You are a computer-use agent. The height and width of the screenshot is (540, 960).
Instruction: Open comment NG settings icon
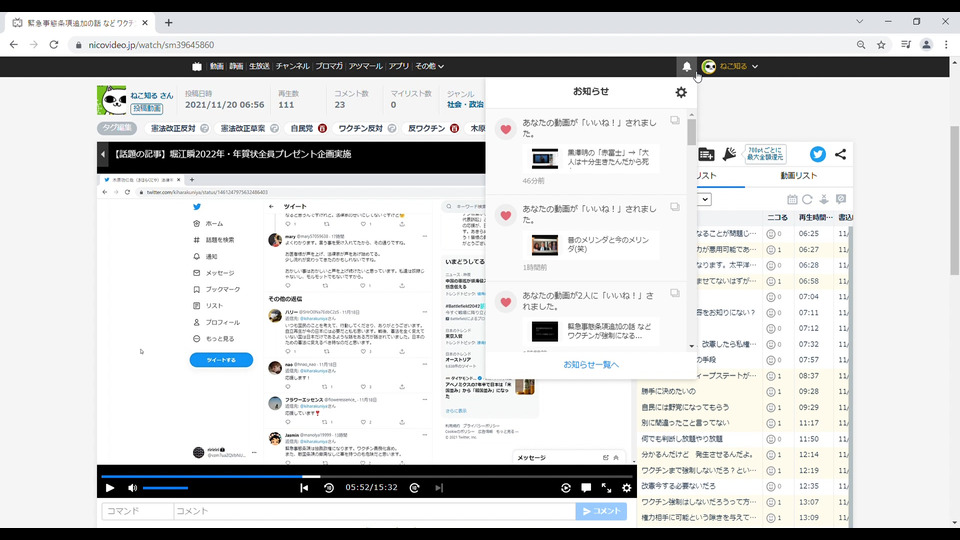pos(841,200)
